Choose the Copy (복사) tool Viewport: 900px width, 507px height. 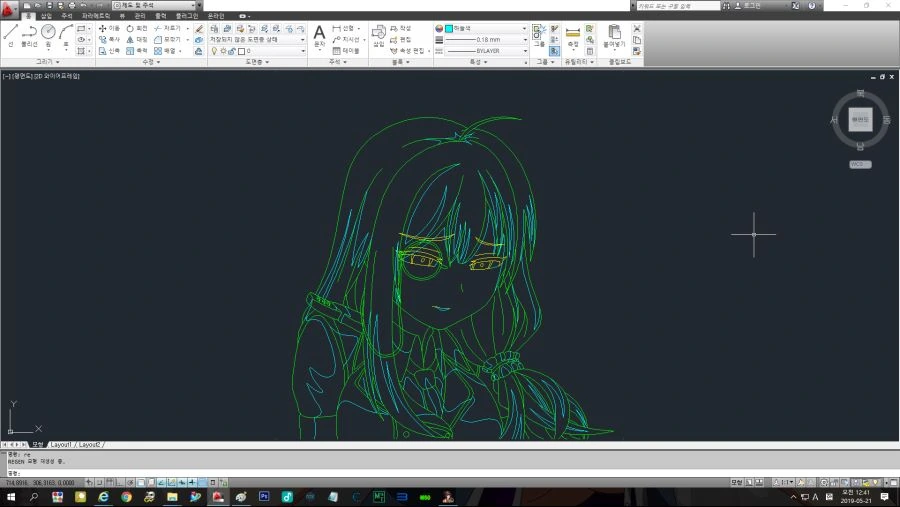[x=109, y=40]
